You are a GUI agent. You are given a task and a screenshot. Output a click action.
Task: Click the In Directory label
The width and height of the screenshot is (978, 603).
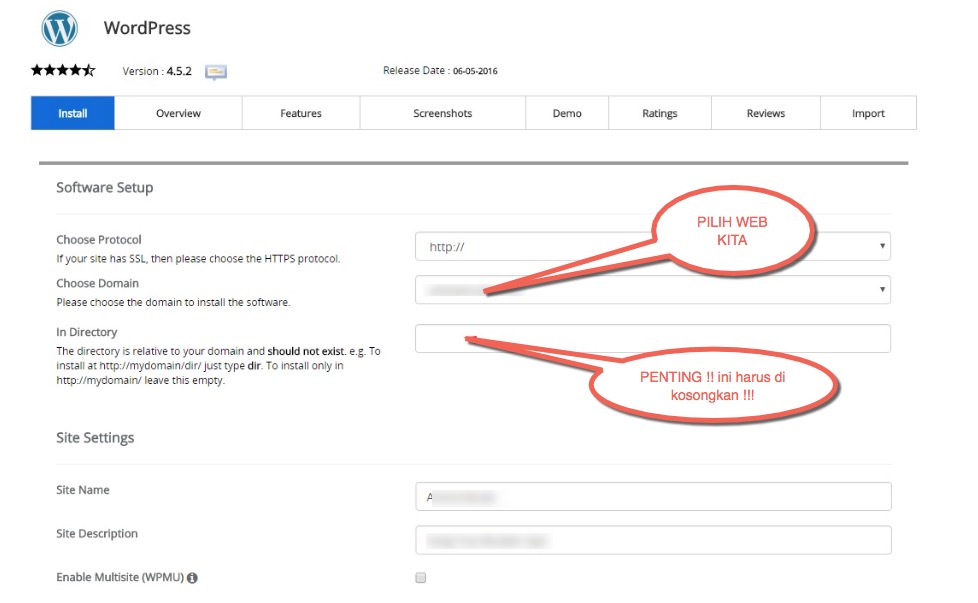click(87, 332)
